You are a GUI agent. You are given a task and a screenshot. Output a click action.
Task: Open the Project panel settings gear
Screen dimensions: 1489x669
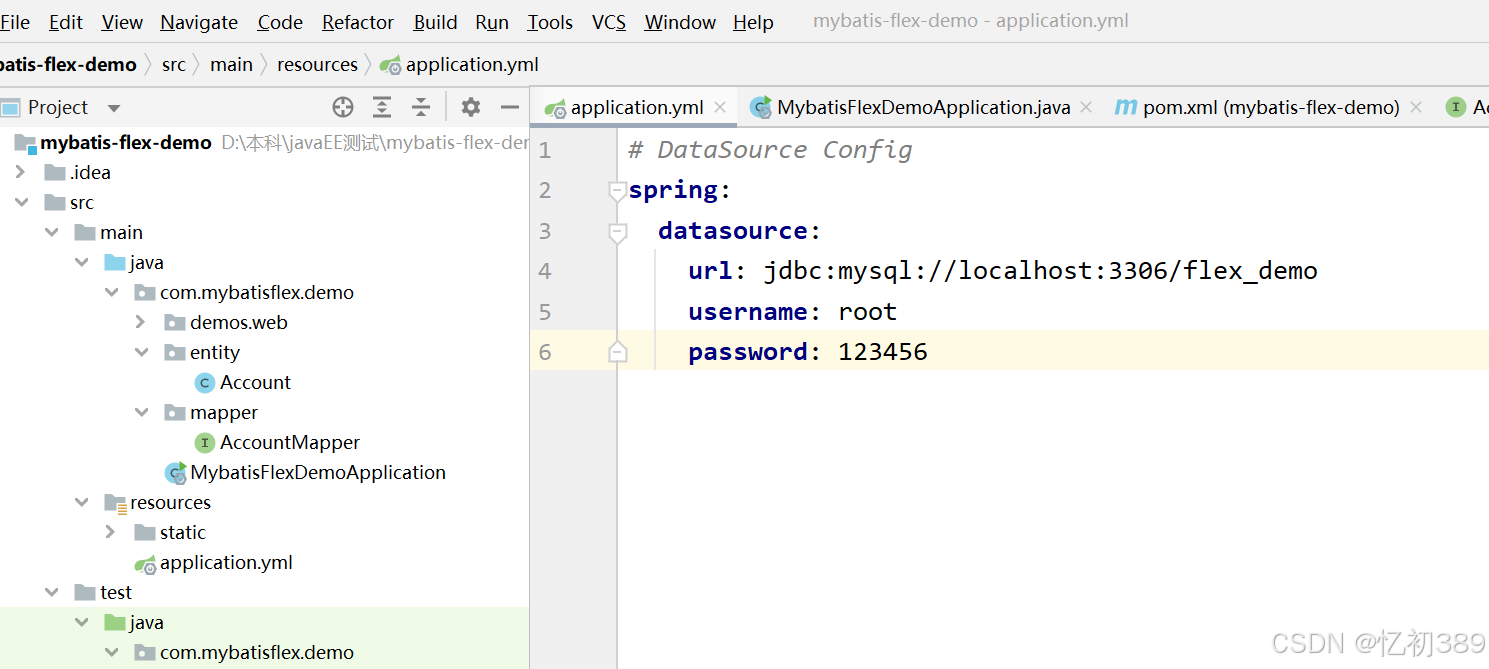470,107
